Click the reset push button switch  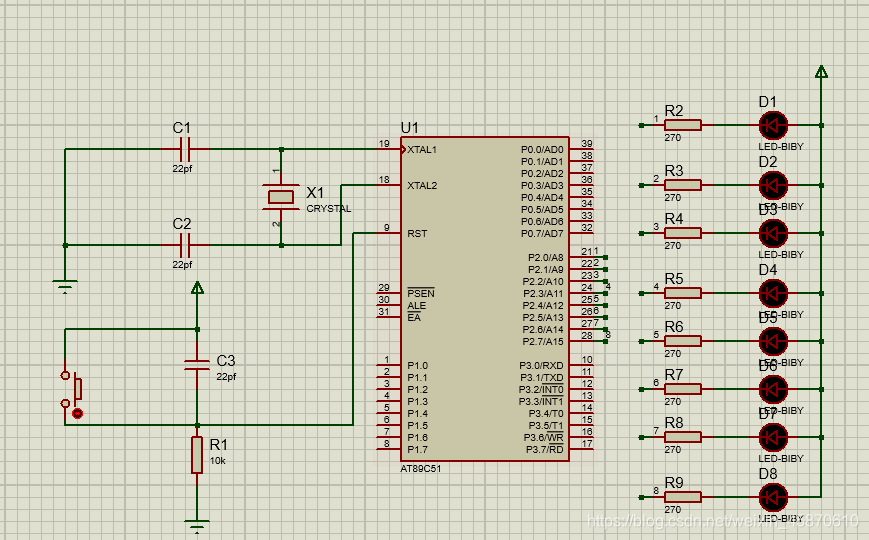pyautogui.click(x=73, y=390)
